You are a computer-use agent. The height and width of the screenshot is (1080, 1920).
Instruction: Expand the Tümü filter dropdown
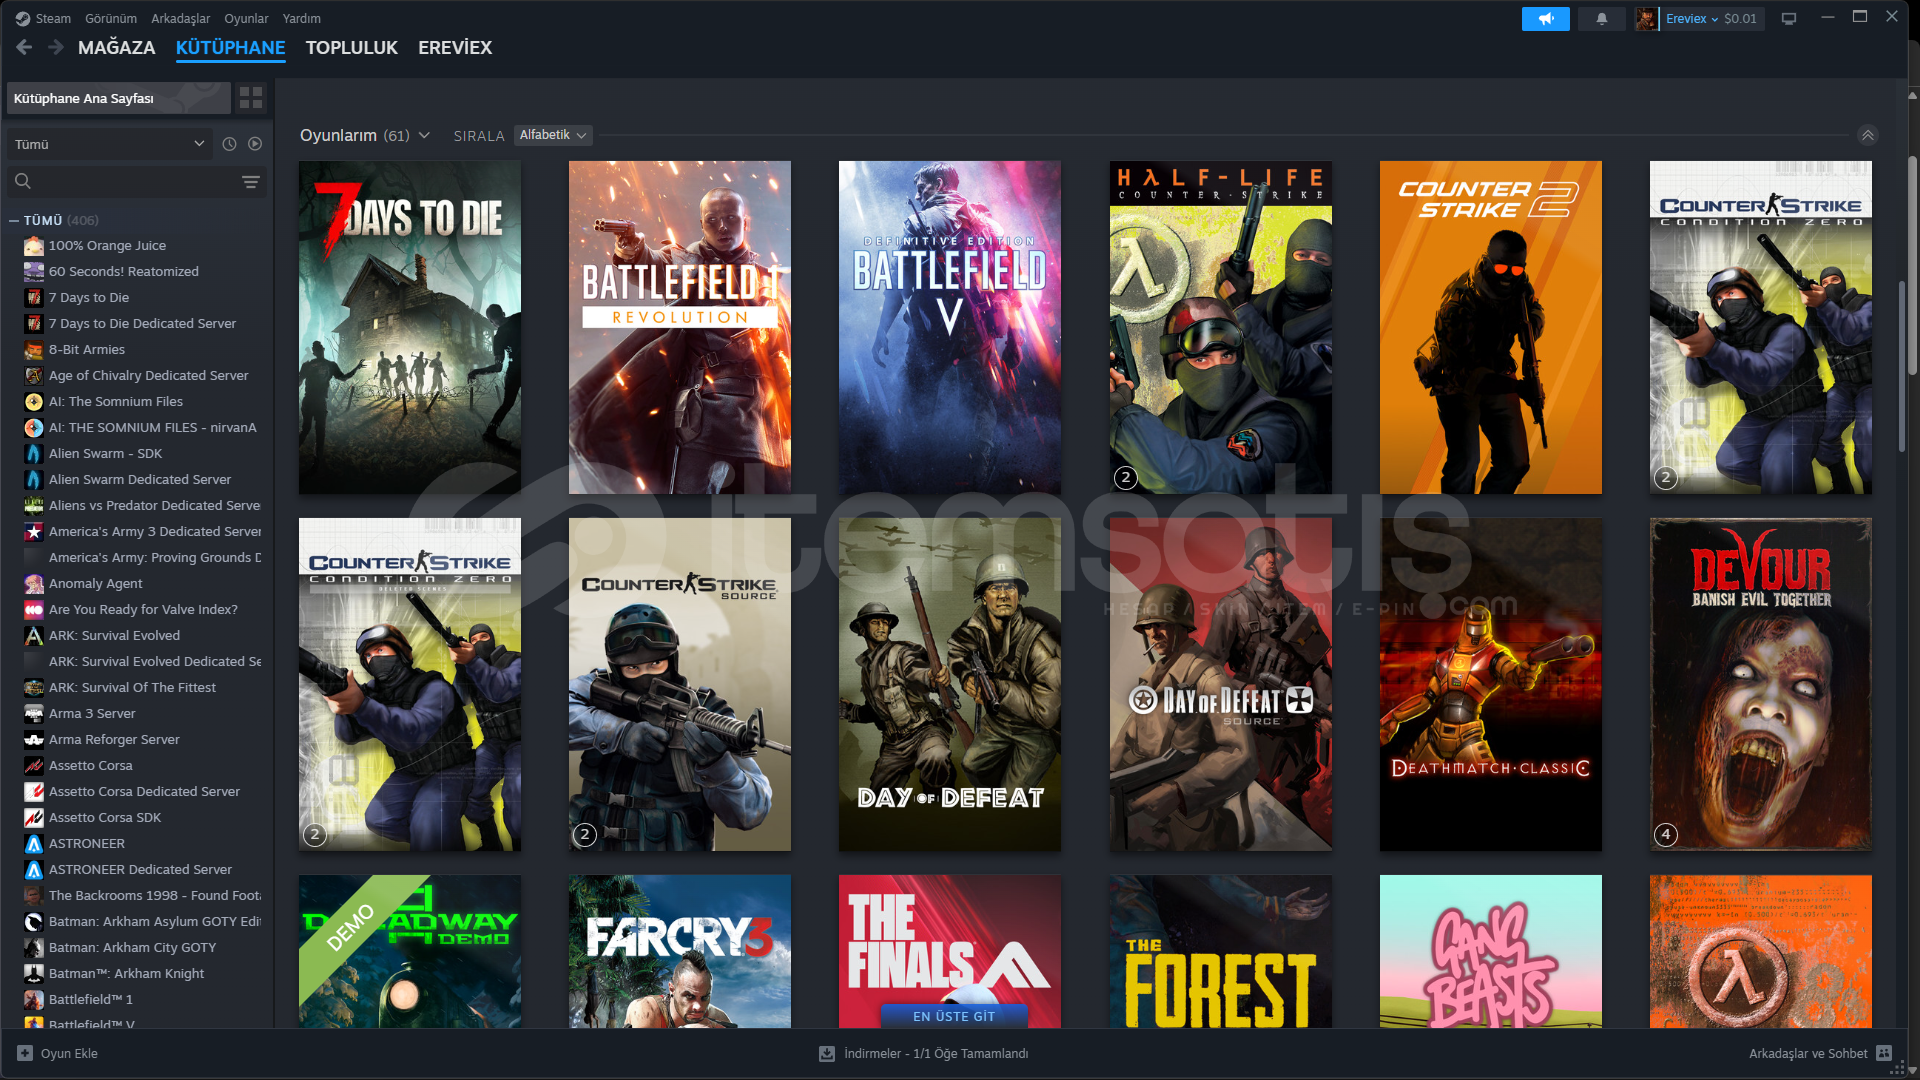(108, 144)
